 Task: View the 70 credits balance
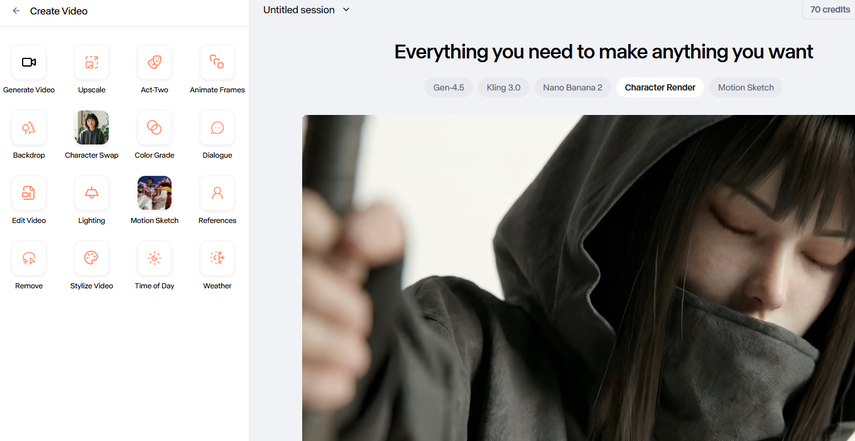[x=829, y=10]
